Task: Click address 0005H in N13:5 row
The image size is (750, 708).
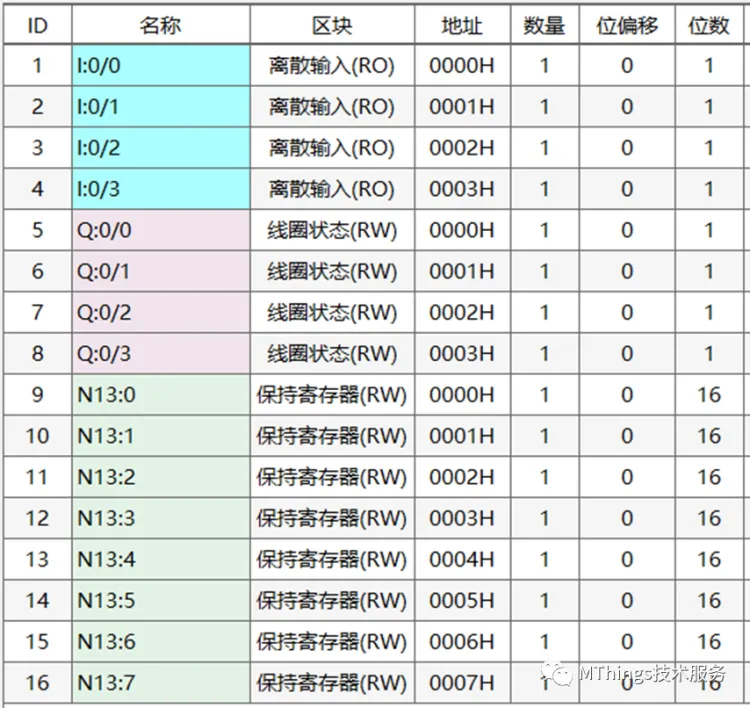Action: tap(463, 600)
